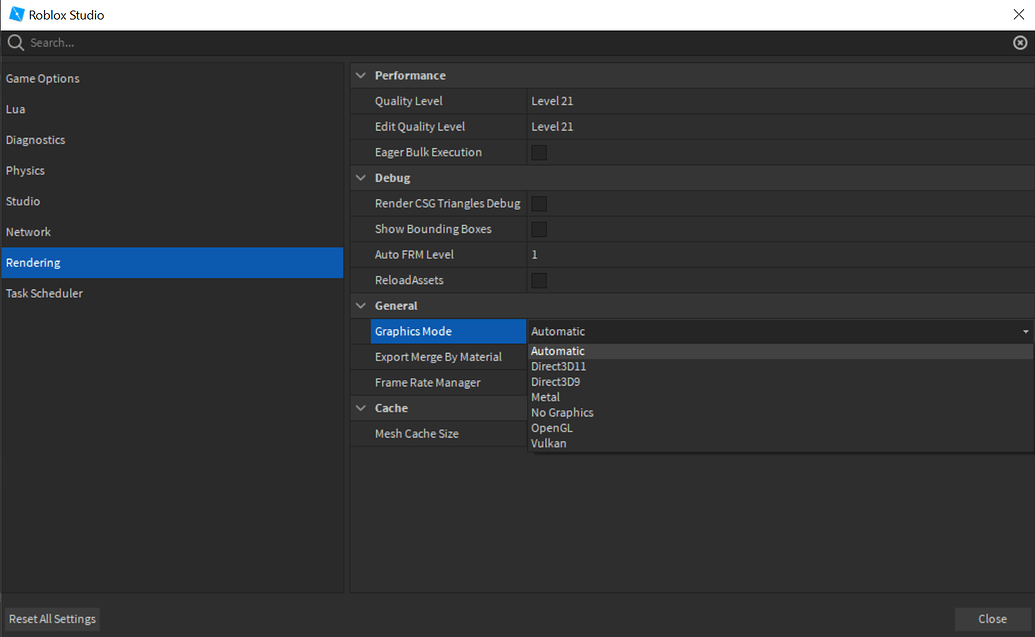Screen dimensions: 1035x637
Task: Collapse the Cache section
Action: (360, 408)
